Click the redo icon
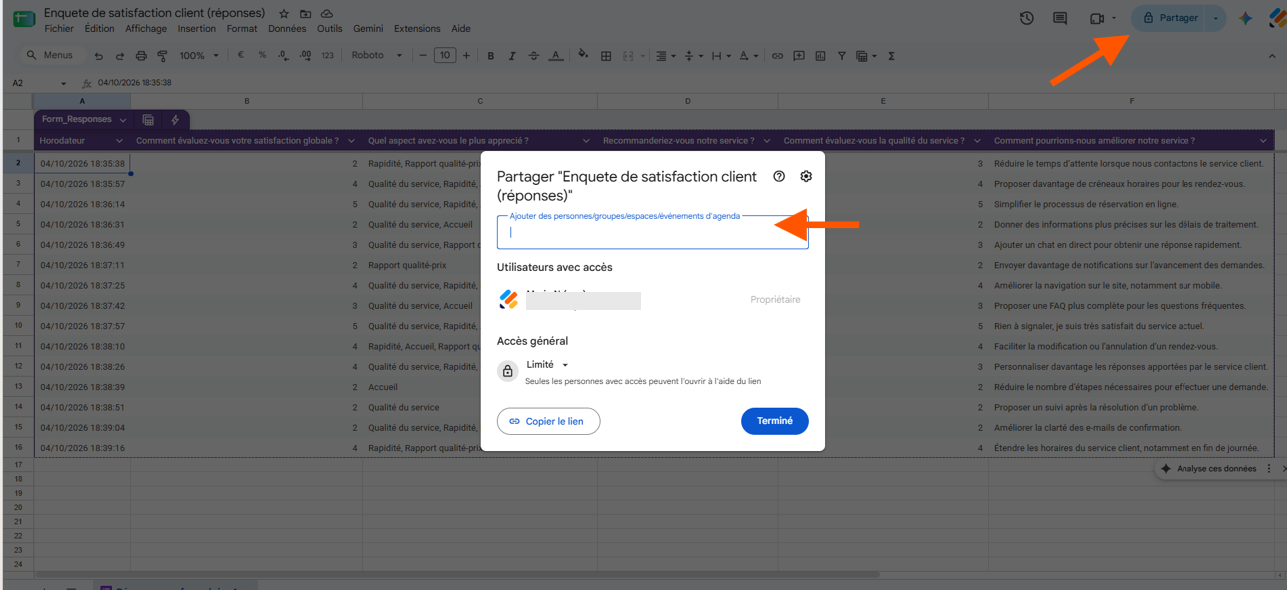Screen dimensions: 1287x590 (120, 56)
